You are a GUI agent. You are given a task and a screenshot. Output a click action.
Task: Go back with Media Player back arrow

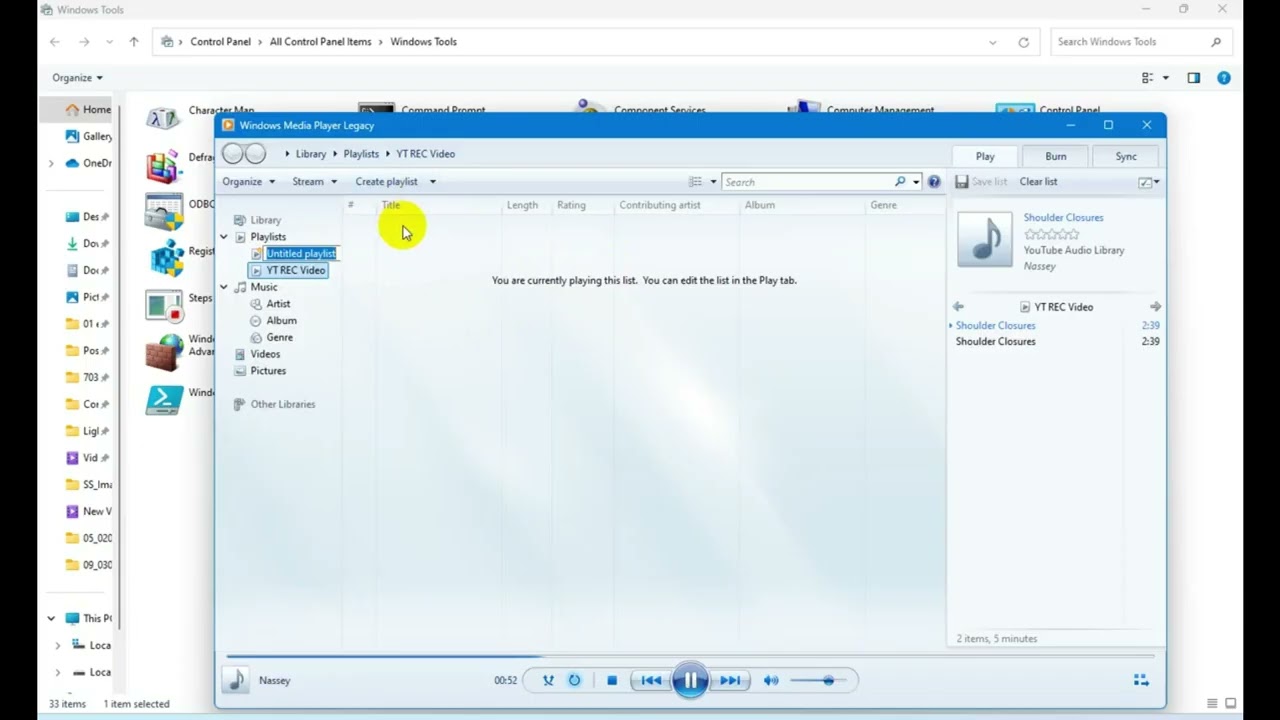tap(232, 153)
